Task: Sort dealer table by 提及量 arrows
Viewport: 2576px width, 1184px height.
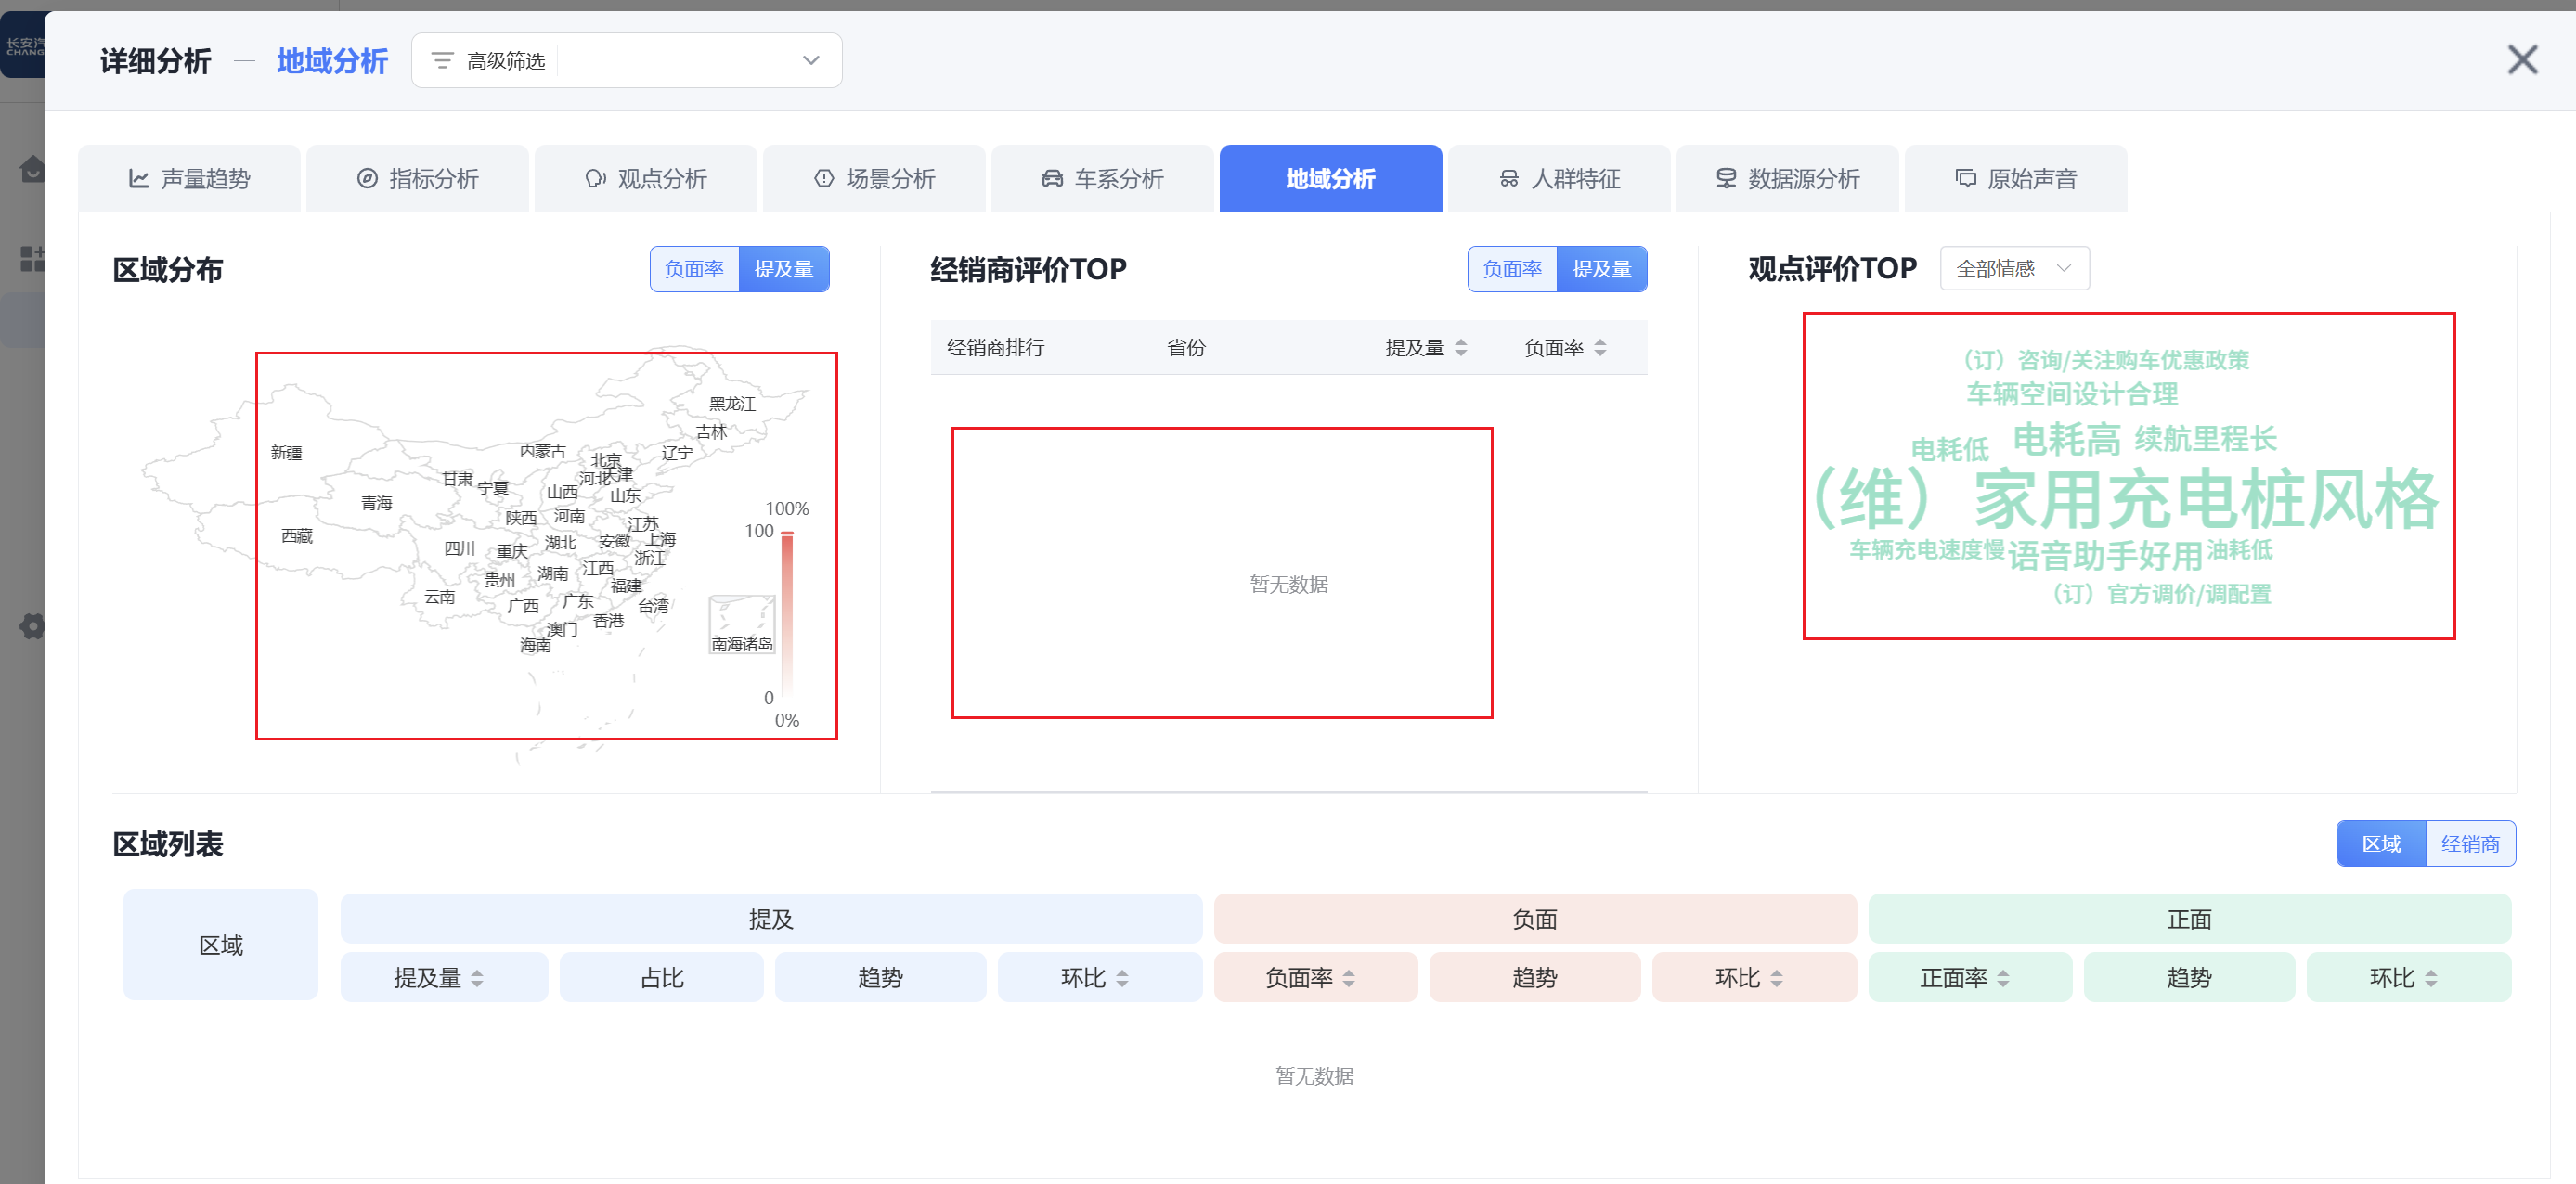Action: [x=1461, y=347]
